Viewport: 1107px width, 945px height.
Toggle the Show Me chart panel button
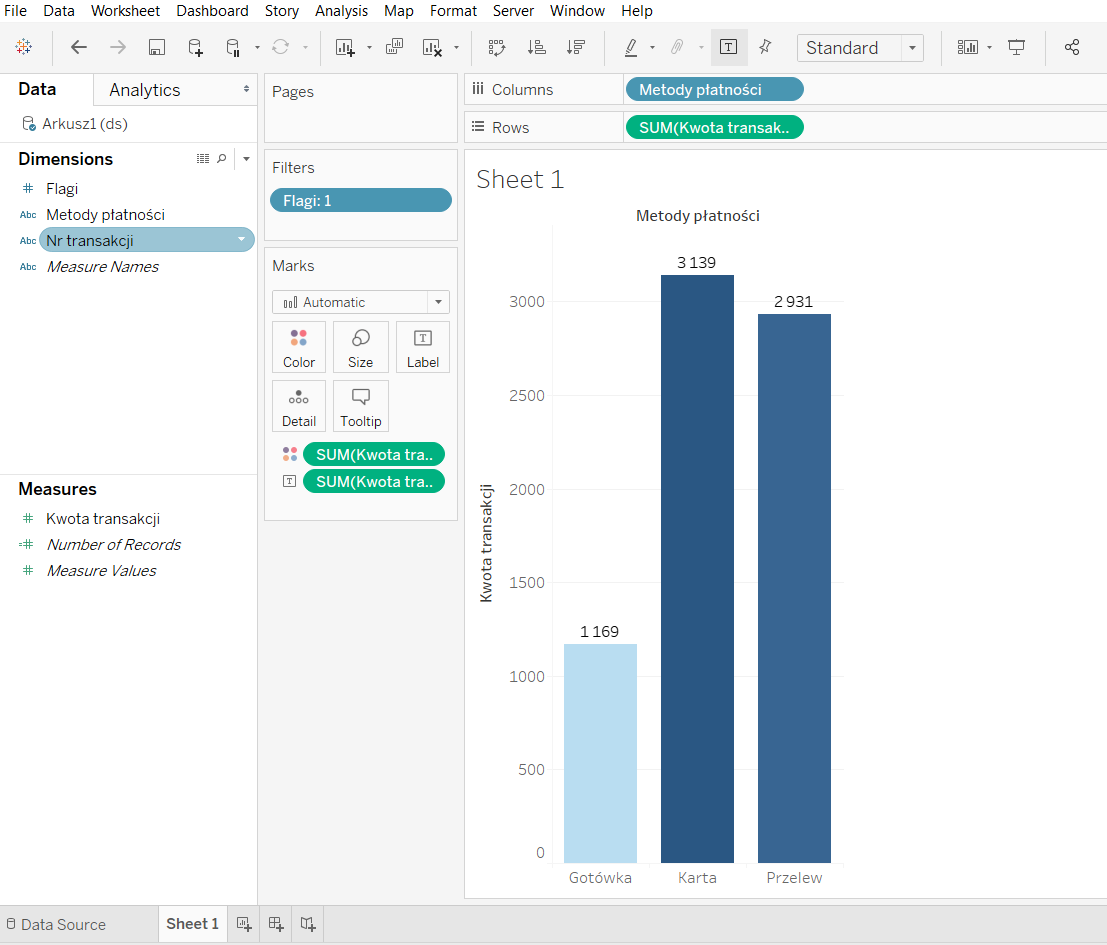pos(967,47)
